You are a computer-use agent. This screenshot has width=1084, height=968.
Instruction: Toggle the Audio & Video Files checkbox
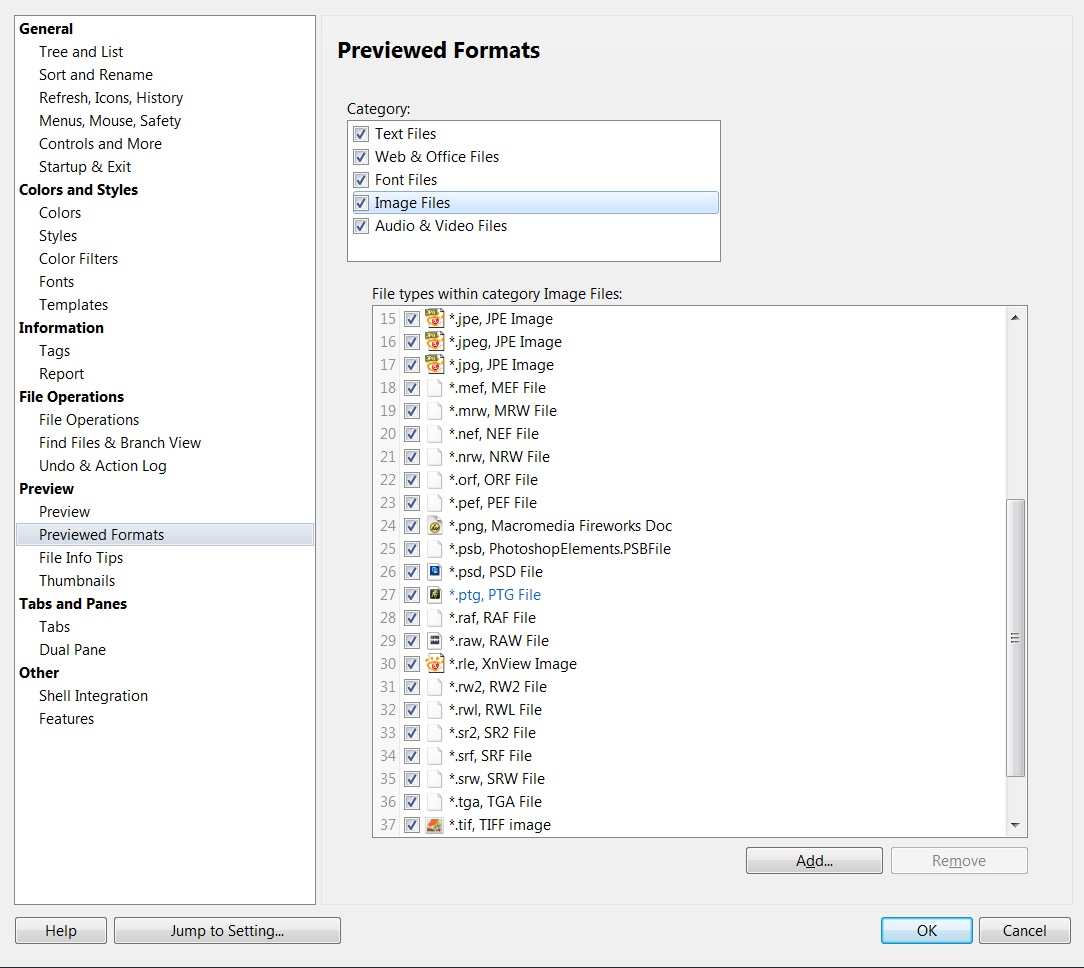(x=361, y=226)
